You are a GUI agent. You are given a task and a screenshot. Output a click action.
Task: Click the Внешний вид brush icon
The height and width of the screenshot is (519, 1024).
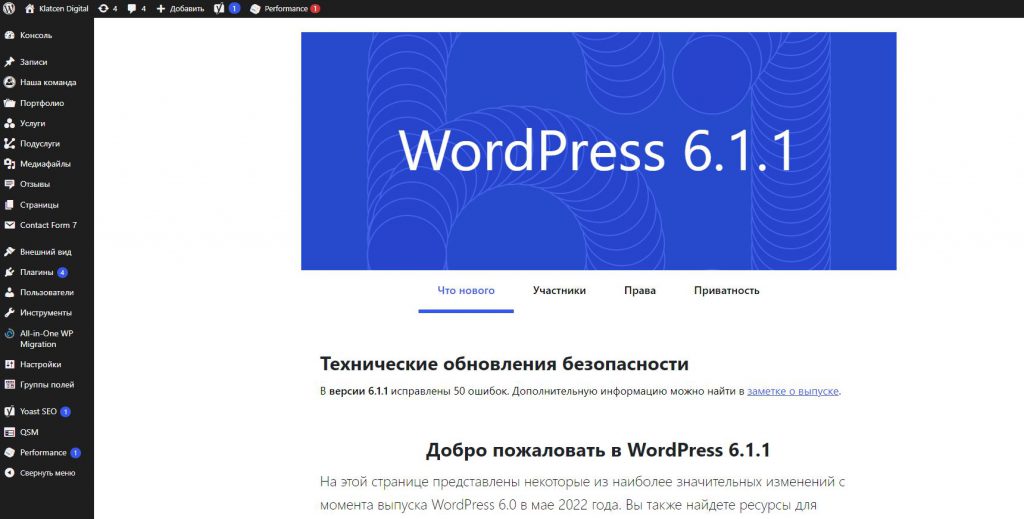point(9,252)
